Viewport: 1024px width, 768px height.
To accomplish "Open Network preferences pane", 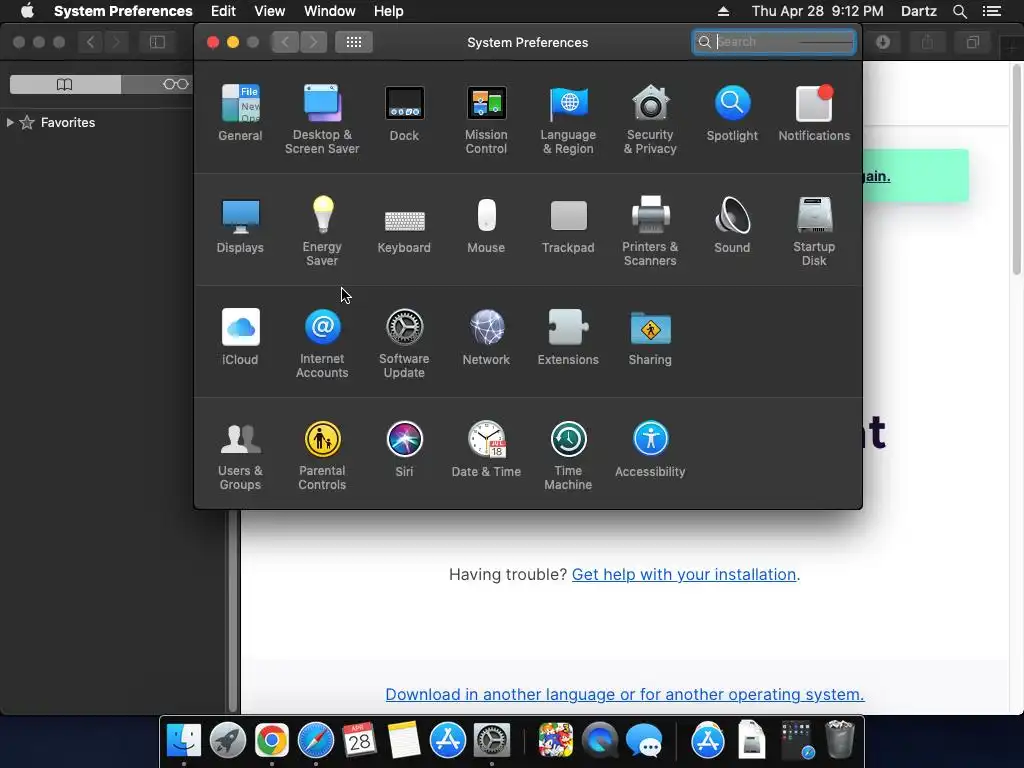I will [486, 338].
